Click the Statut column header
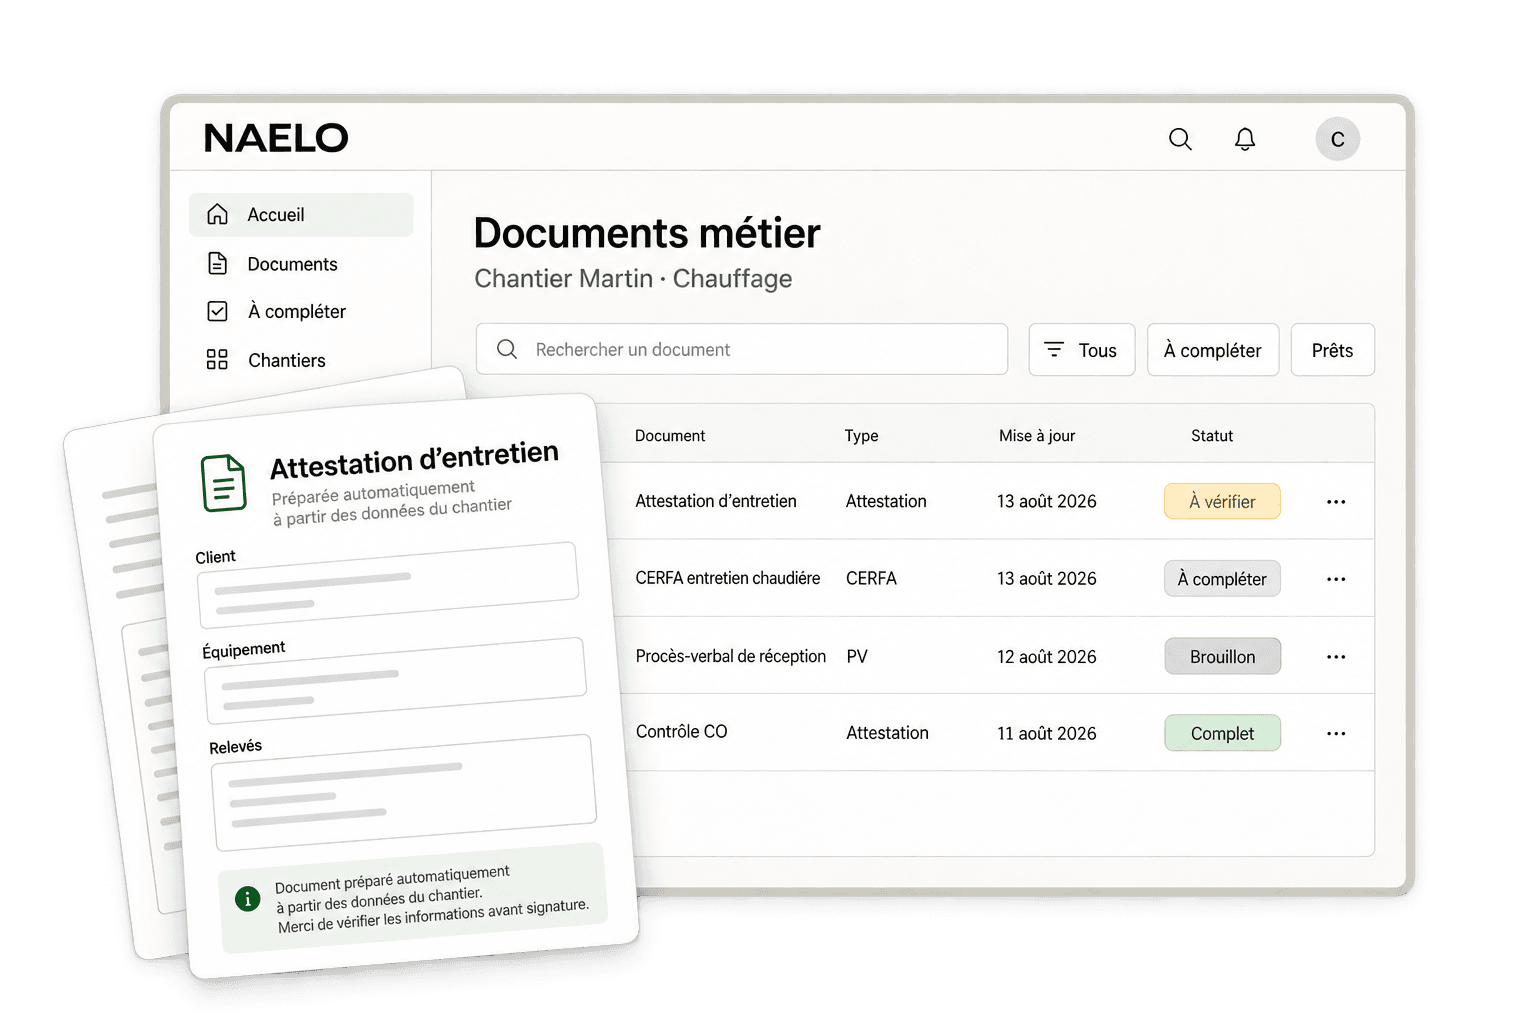 tap(1212, 436)
